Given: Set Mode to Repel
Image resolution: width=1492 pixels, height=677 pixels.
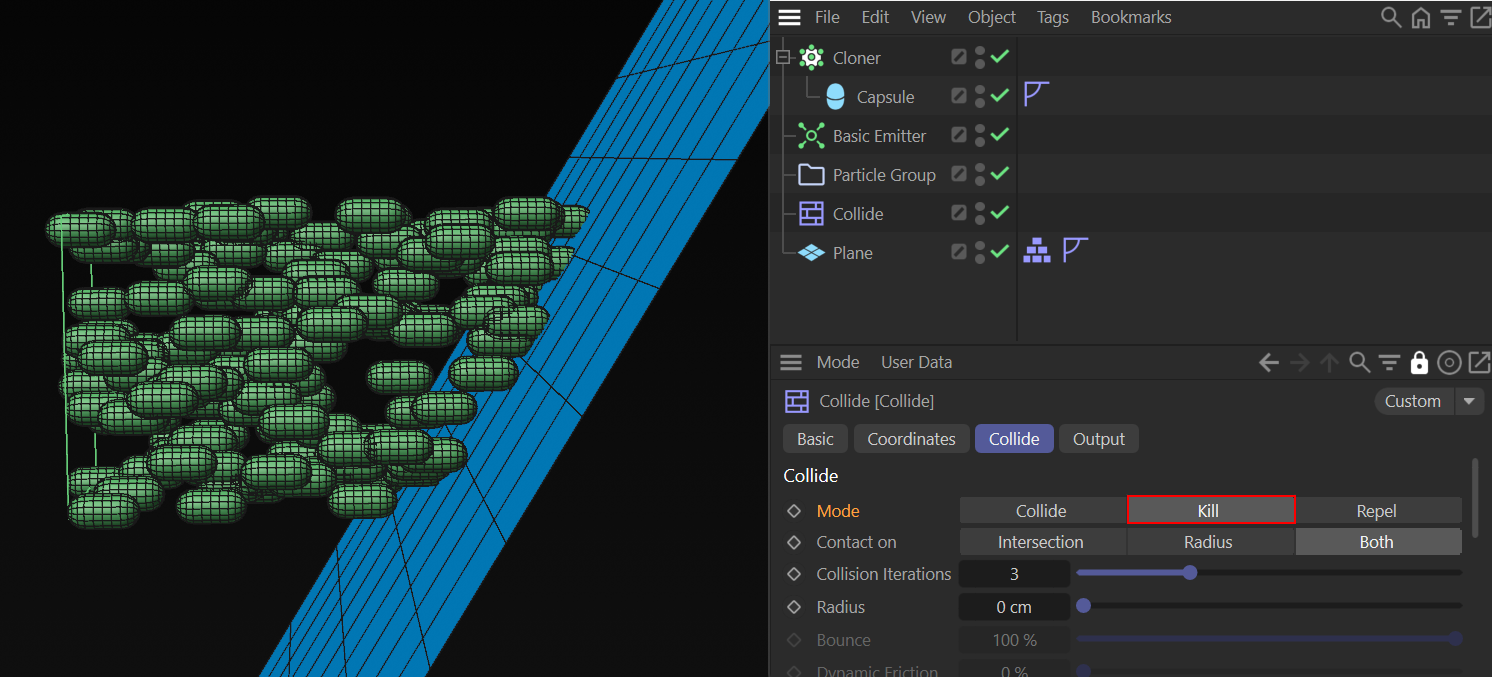Looking at the screenshot, I should (x=1378, y=511).
